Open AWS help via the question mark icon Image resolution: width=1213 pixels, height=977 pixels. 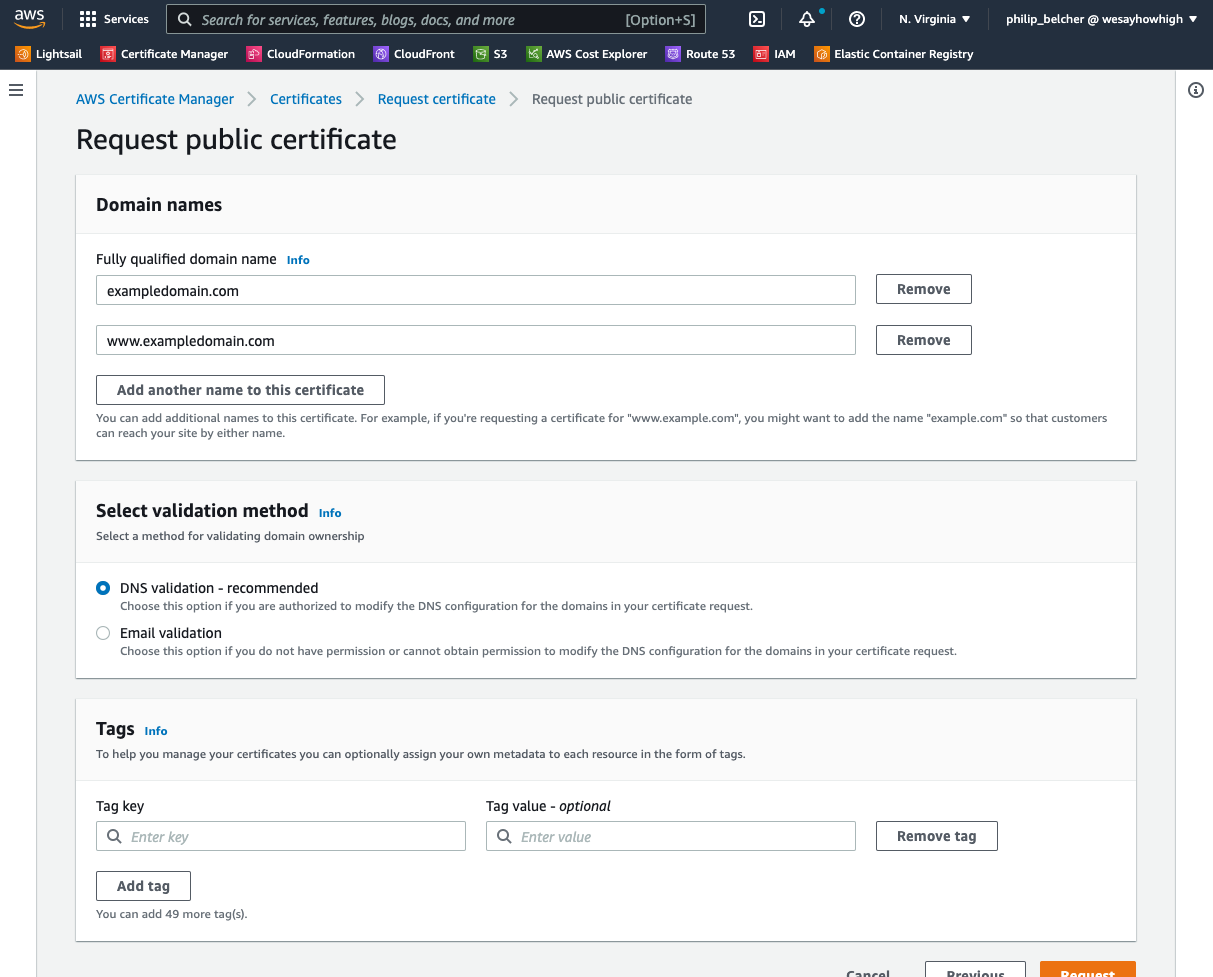pos(856,18)
